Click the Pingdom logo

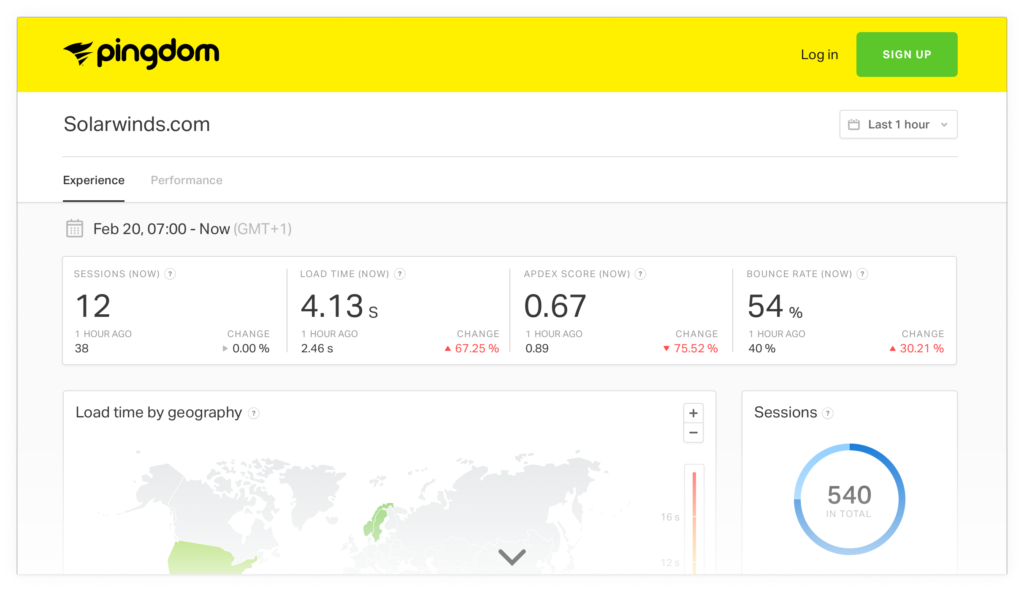pyautogui.click(x=140, y=54)
